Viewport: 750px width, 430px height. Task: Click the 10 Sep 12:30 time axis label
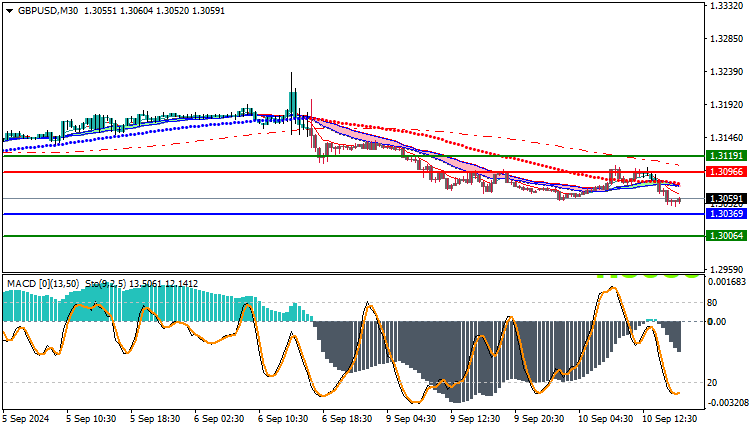coord(670,419)
